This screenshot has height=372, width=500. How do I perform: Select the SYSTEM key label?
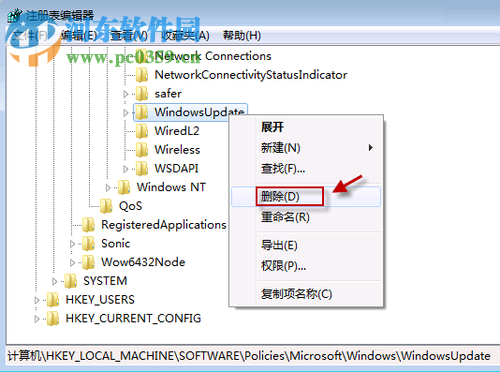(x=105, y=281)
